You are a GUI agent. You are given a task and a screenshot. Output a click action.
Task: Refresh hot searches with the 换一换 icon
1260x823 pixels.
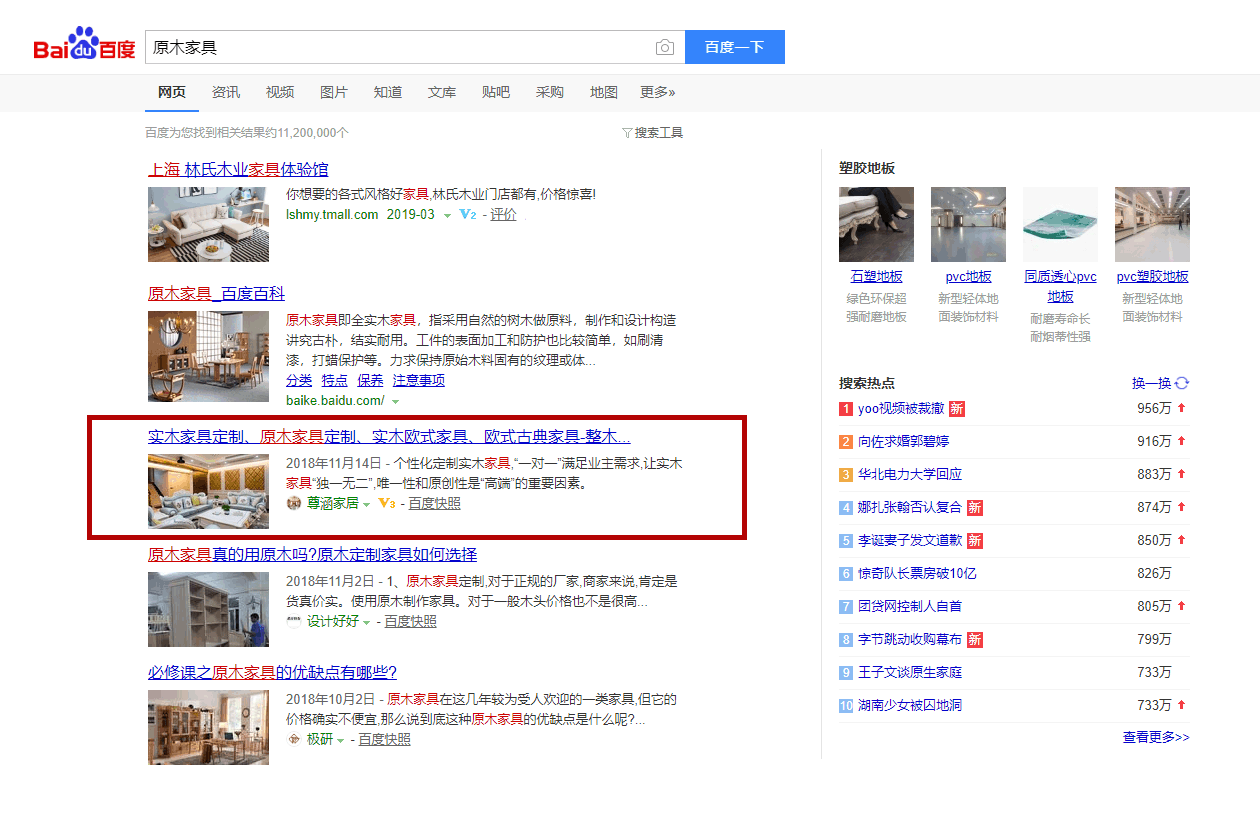(x=1182, y=383)
